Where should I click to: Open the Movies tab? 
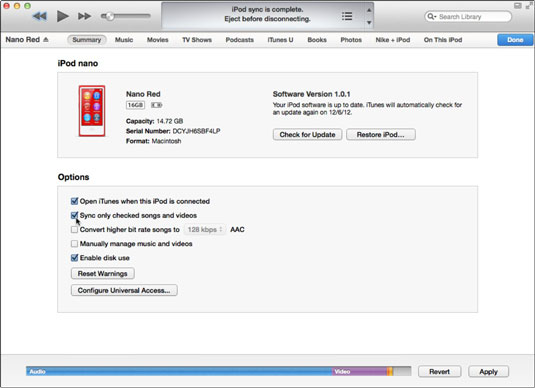(x=158, y=40)
